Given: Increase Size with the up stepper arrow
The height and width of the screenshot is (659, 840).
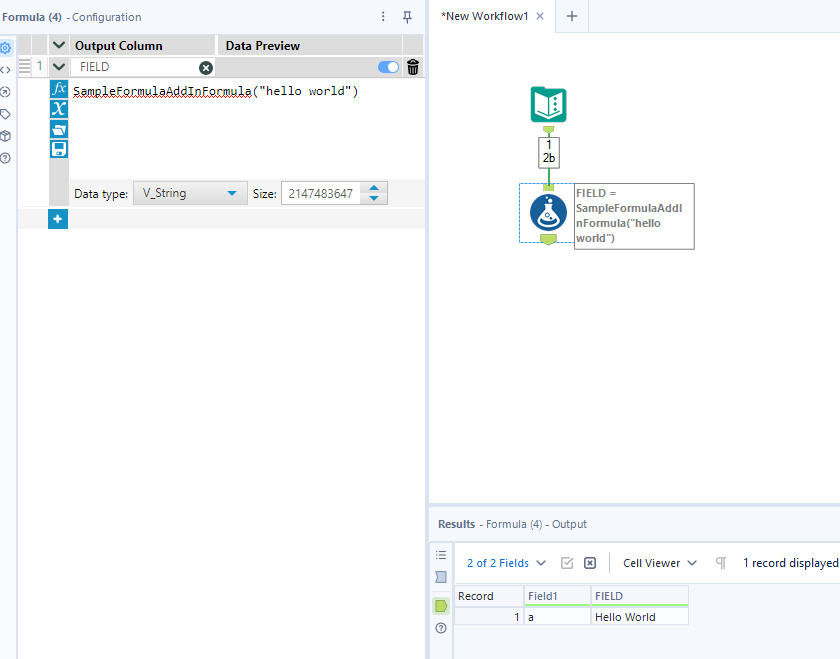Looking at the screenshot, I should pos(374,188).
